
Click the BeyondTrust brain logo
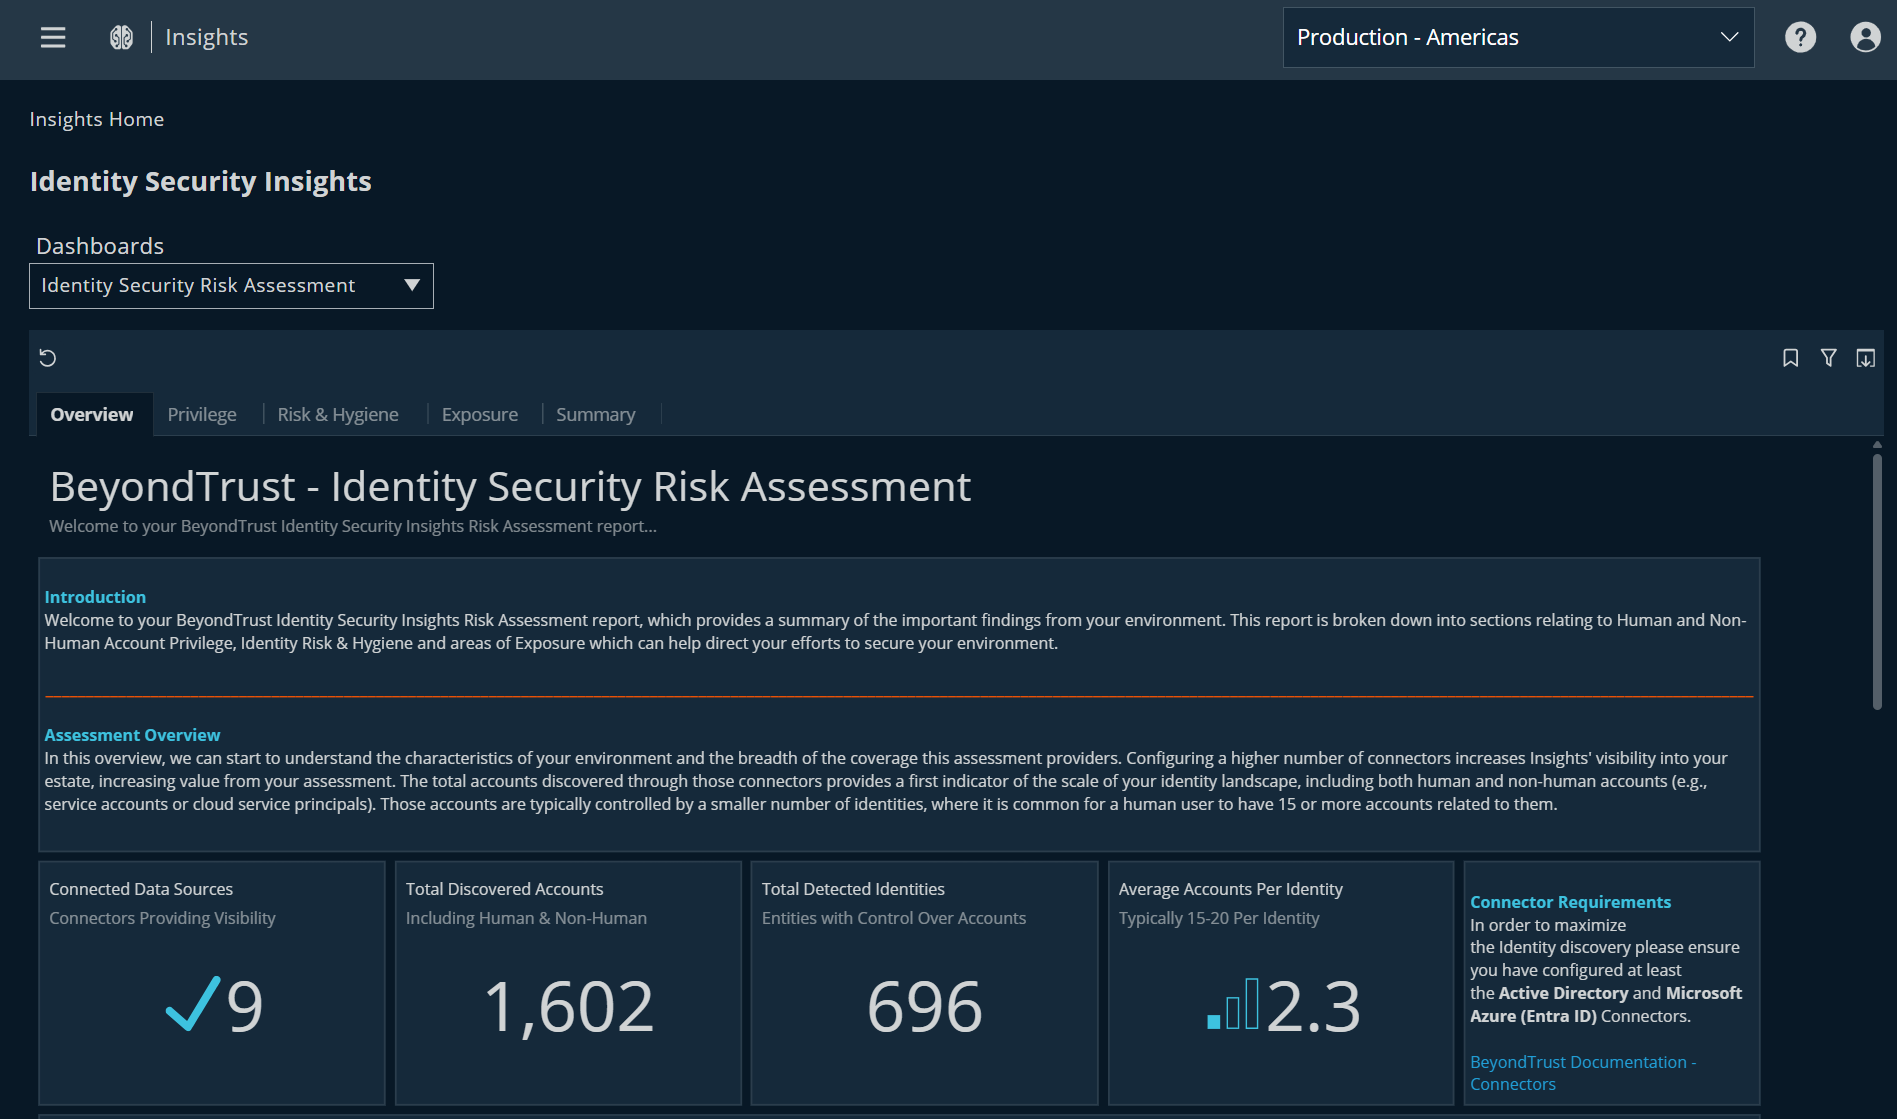pos(121,37)
